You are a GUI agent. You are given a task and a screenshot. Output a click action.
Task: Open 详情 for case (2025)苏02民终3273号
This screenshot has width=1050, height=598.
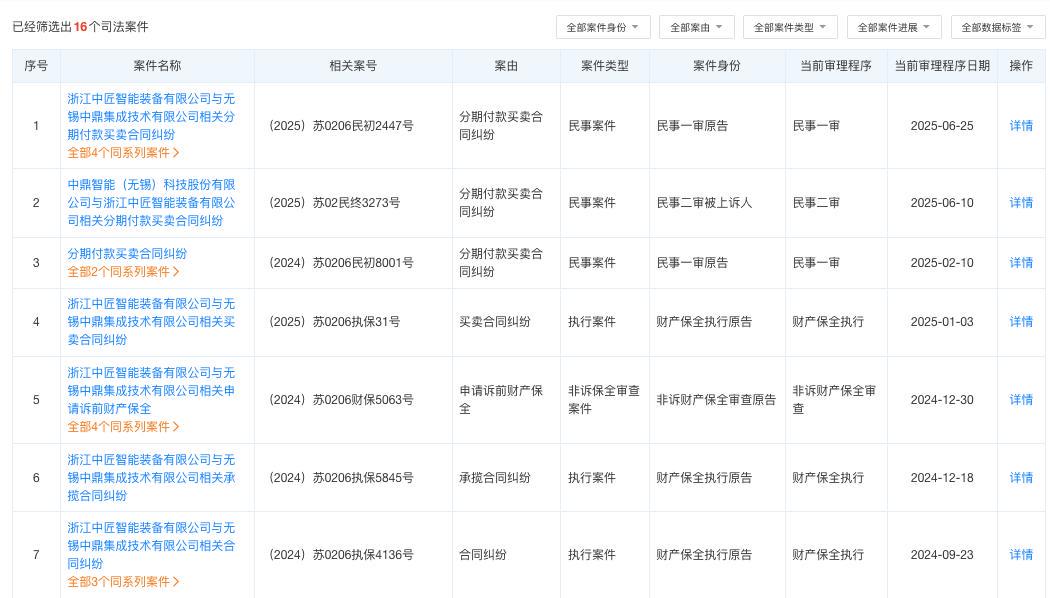(1021, 203)
